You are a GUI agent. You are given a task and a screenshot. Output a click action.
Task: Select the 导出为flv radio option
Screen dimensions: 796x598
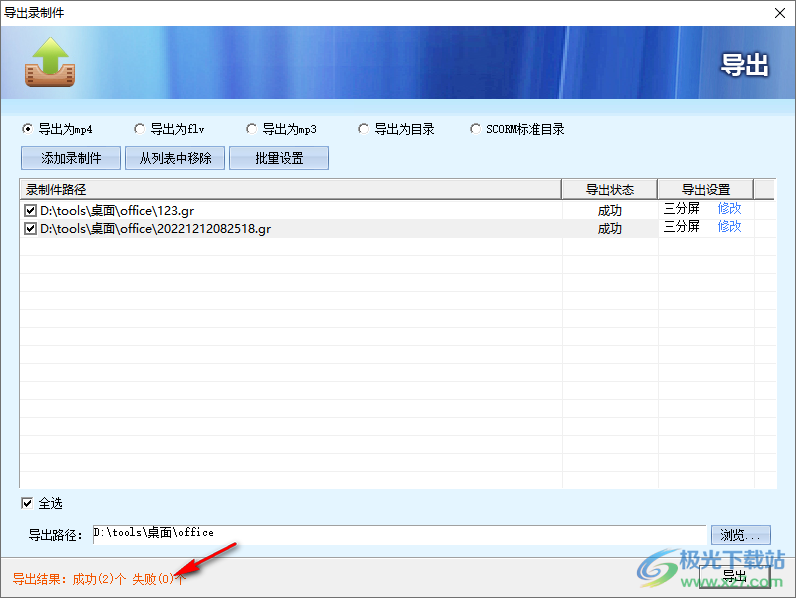[140, 129]
